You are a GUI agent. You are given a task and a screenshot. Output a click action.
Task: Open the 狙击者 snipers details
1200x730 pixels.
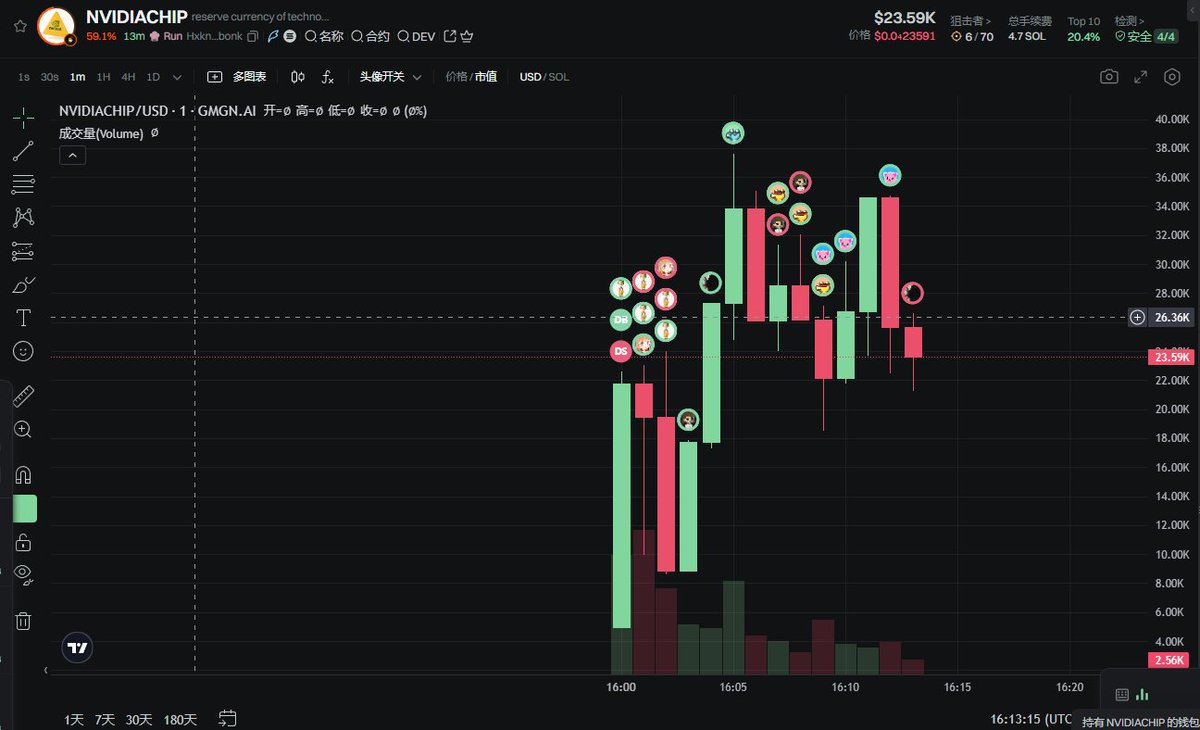pyautogui.click(x=971, y=20)
